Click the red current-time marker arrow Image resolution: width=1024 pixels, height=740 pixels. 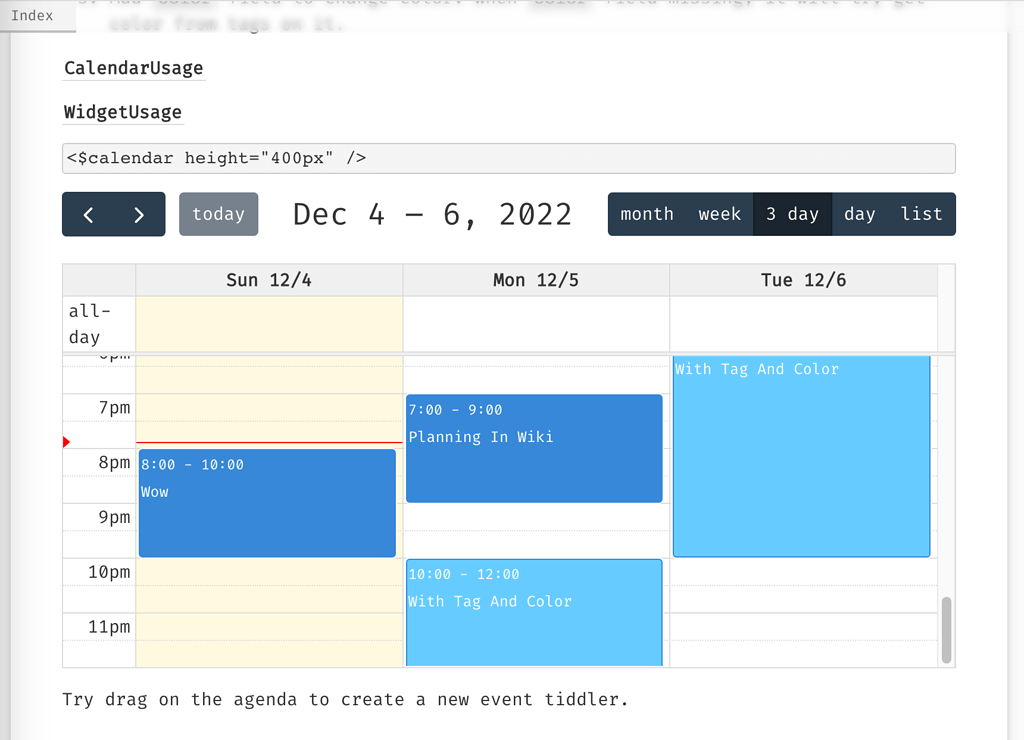point(66,440)
